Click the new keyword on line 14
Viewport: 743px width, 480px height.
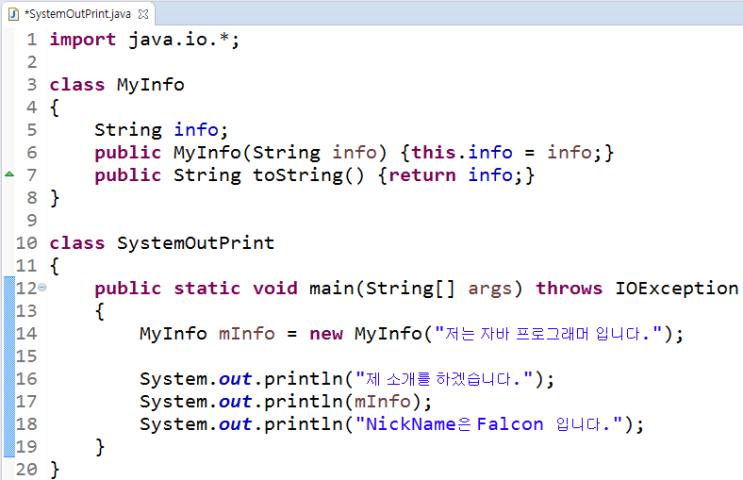pos(326,334)
